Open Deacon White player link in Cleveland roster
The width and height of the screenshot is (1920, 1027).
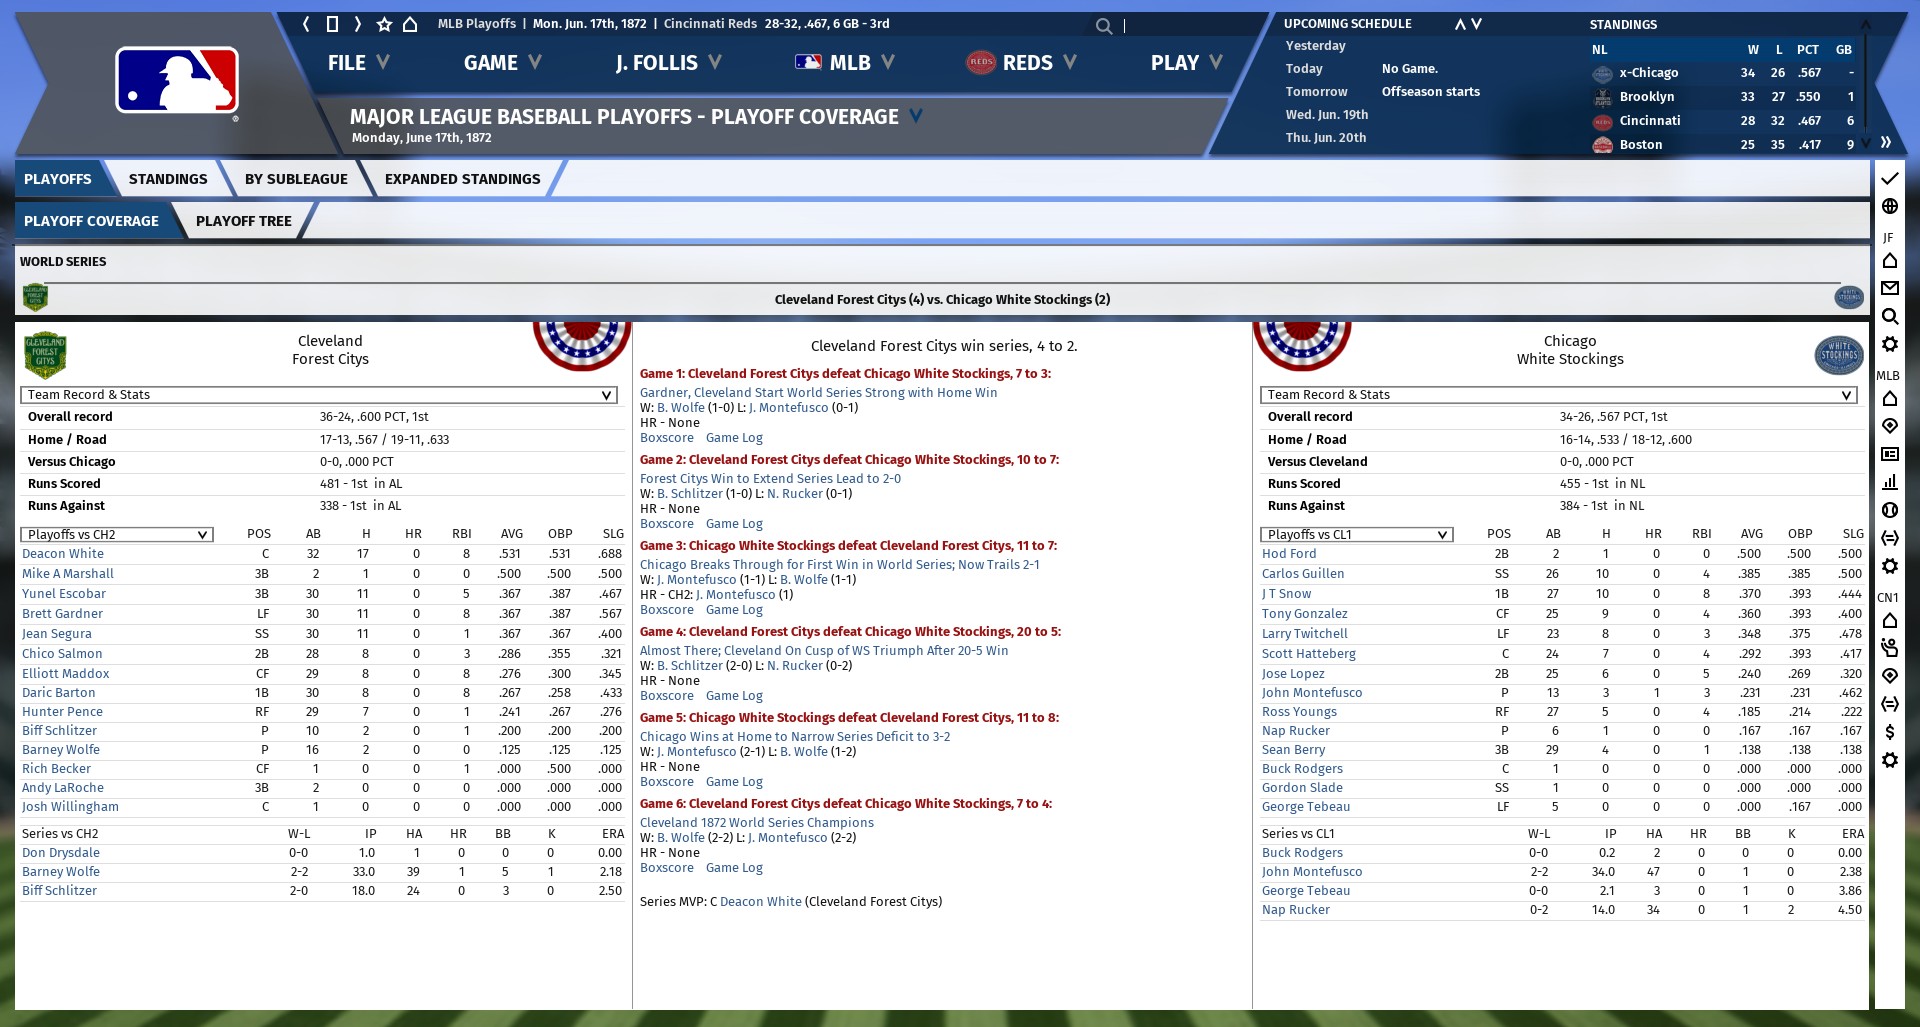[63, 554]
